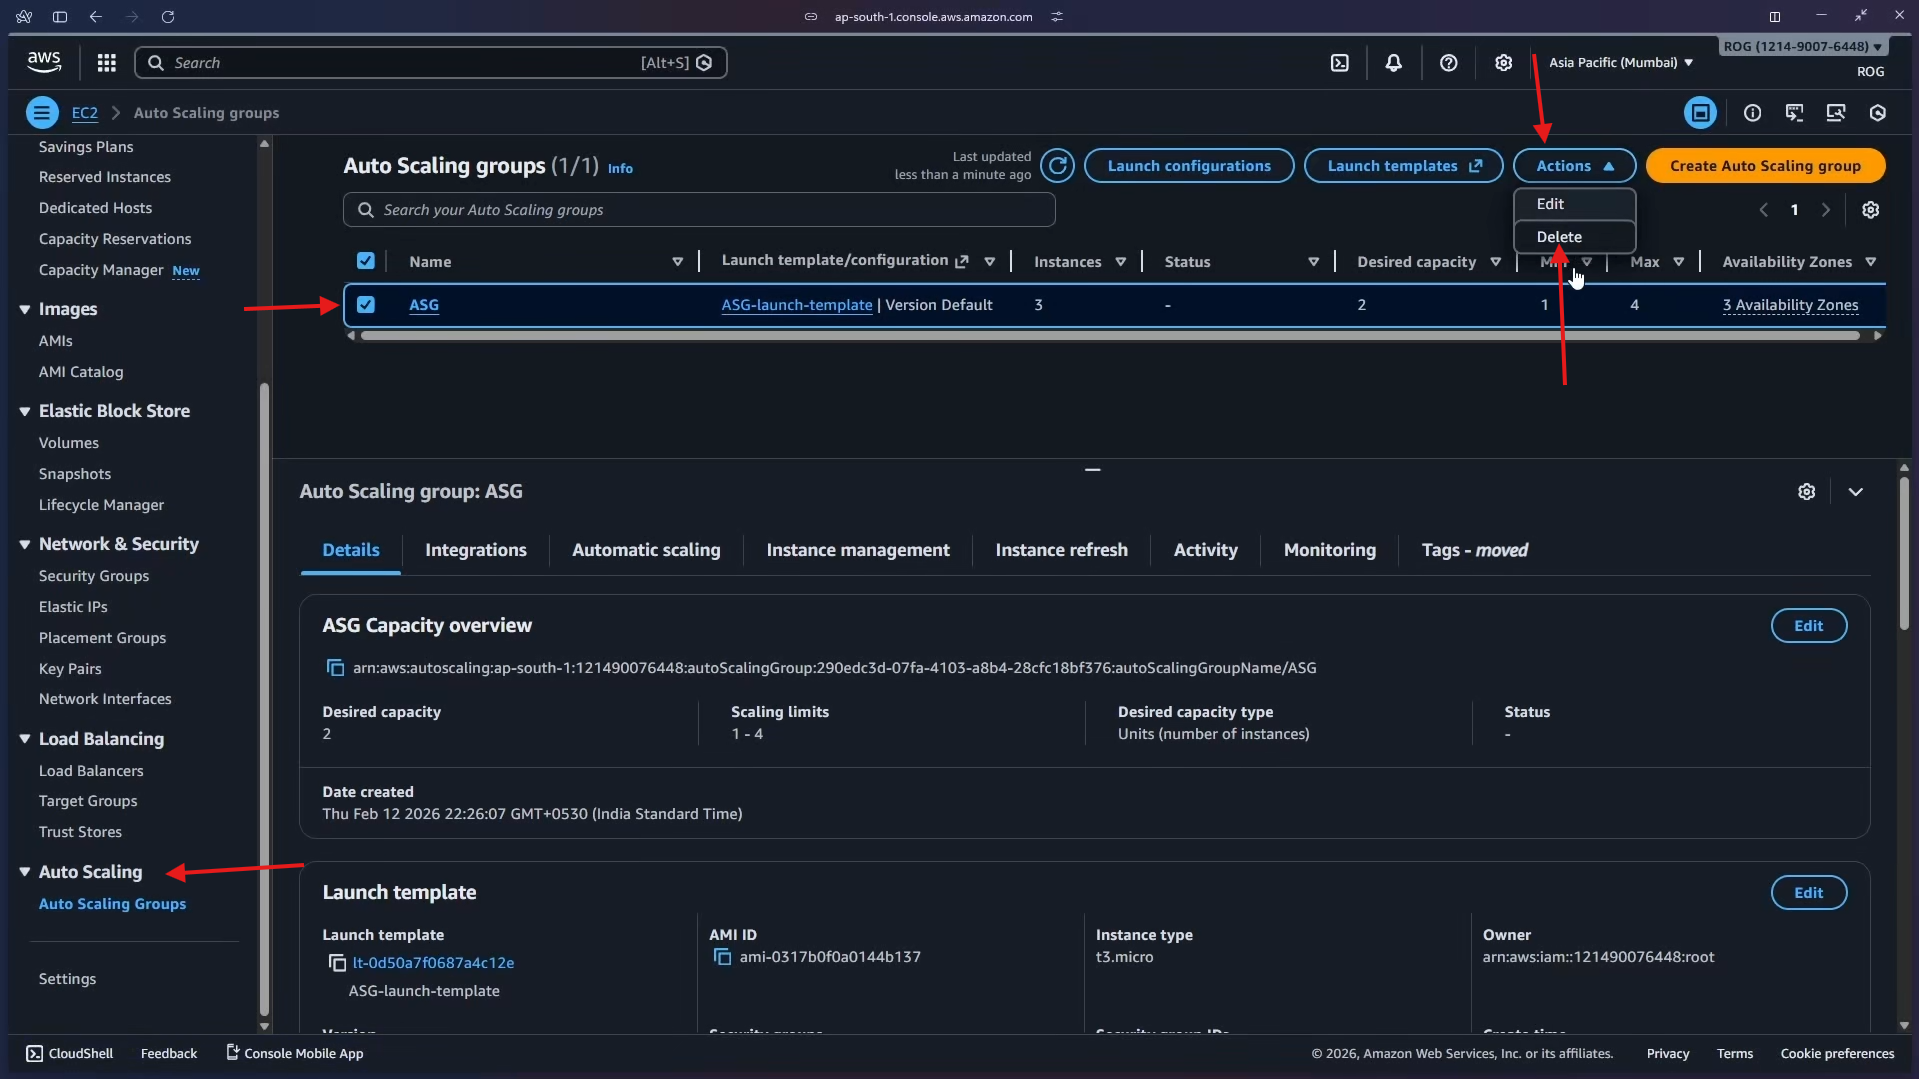Click the search field for Auto Scaling groups
This screenshot has width=1919, height=1079.
click(x=700, y=210)
